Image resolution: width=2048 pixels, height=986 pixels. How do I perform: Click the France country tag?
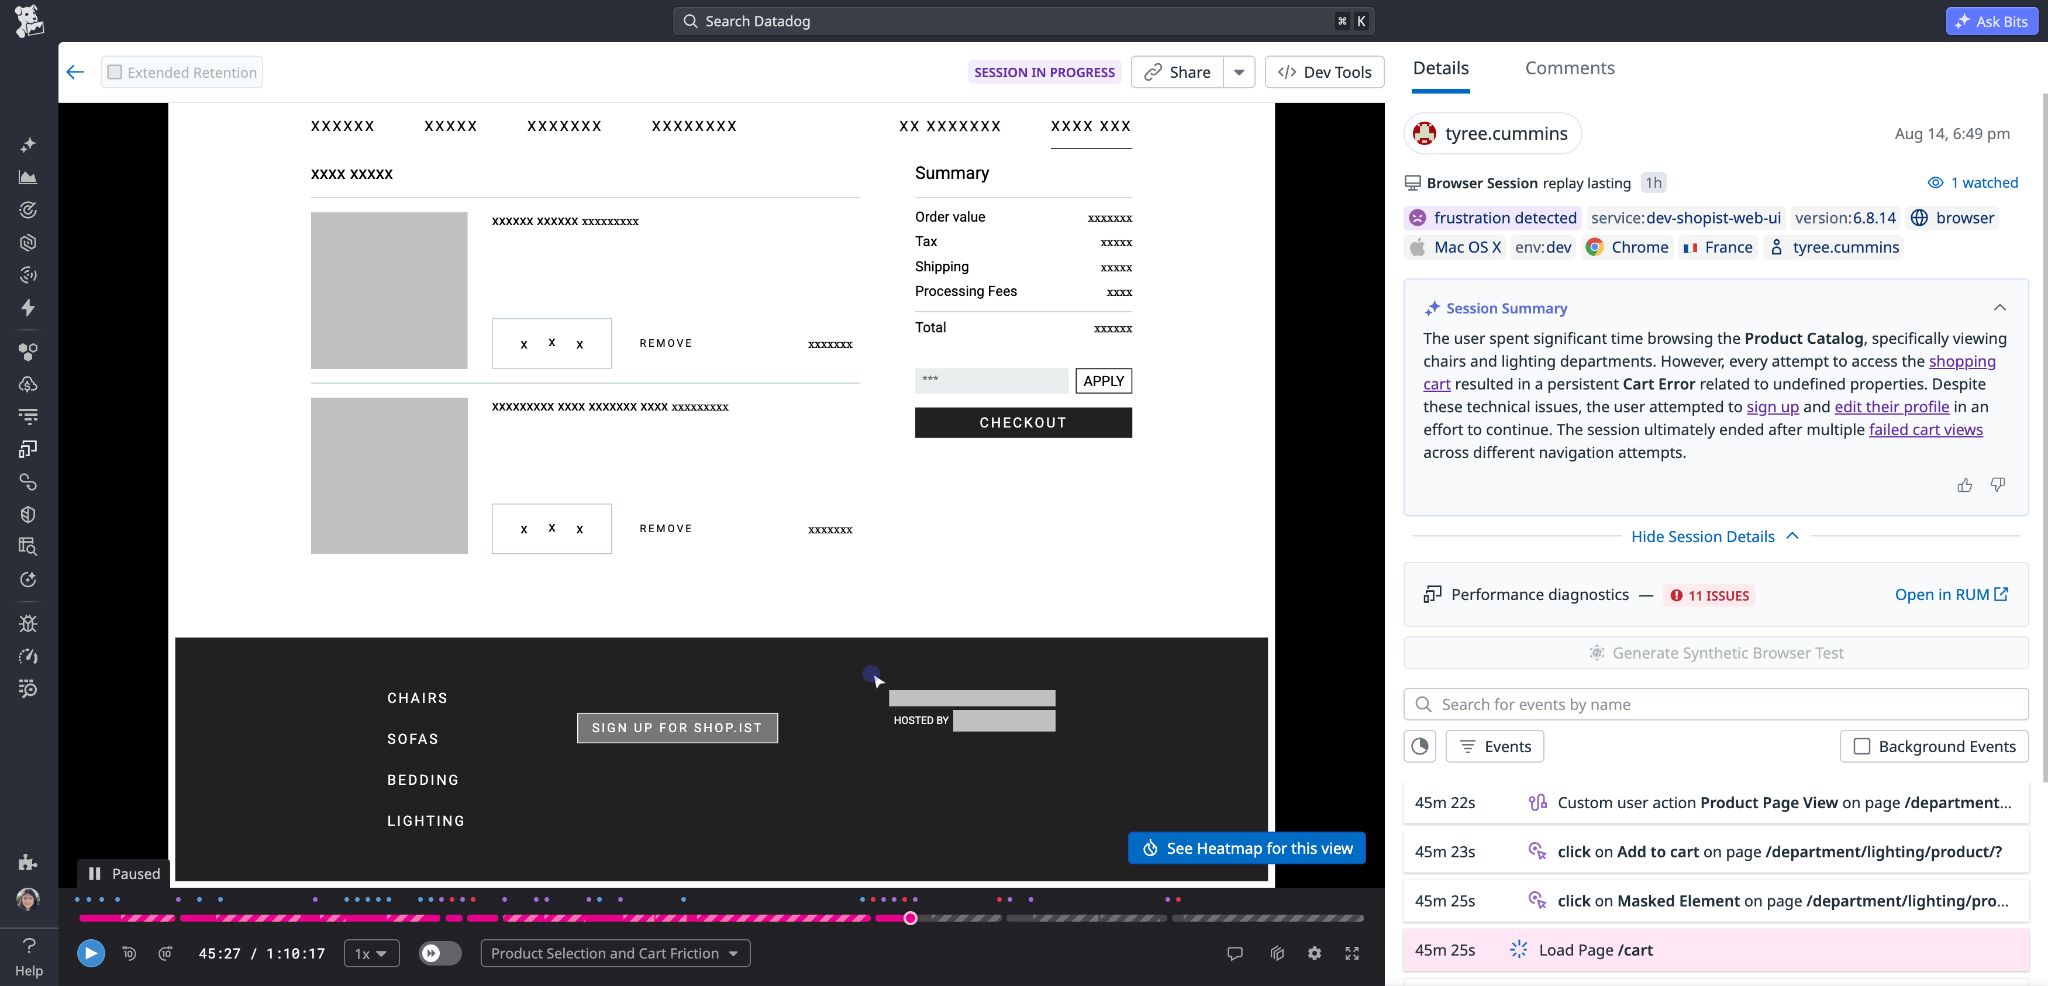1717,247
